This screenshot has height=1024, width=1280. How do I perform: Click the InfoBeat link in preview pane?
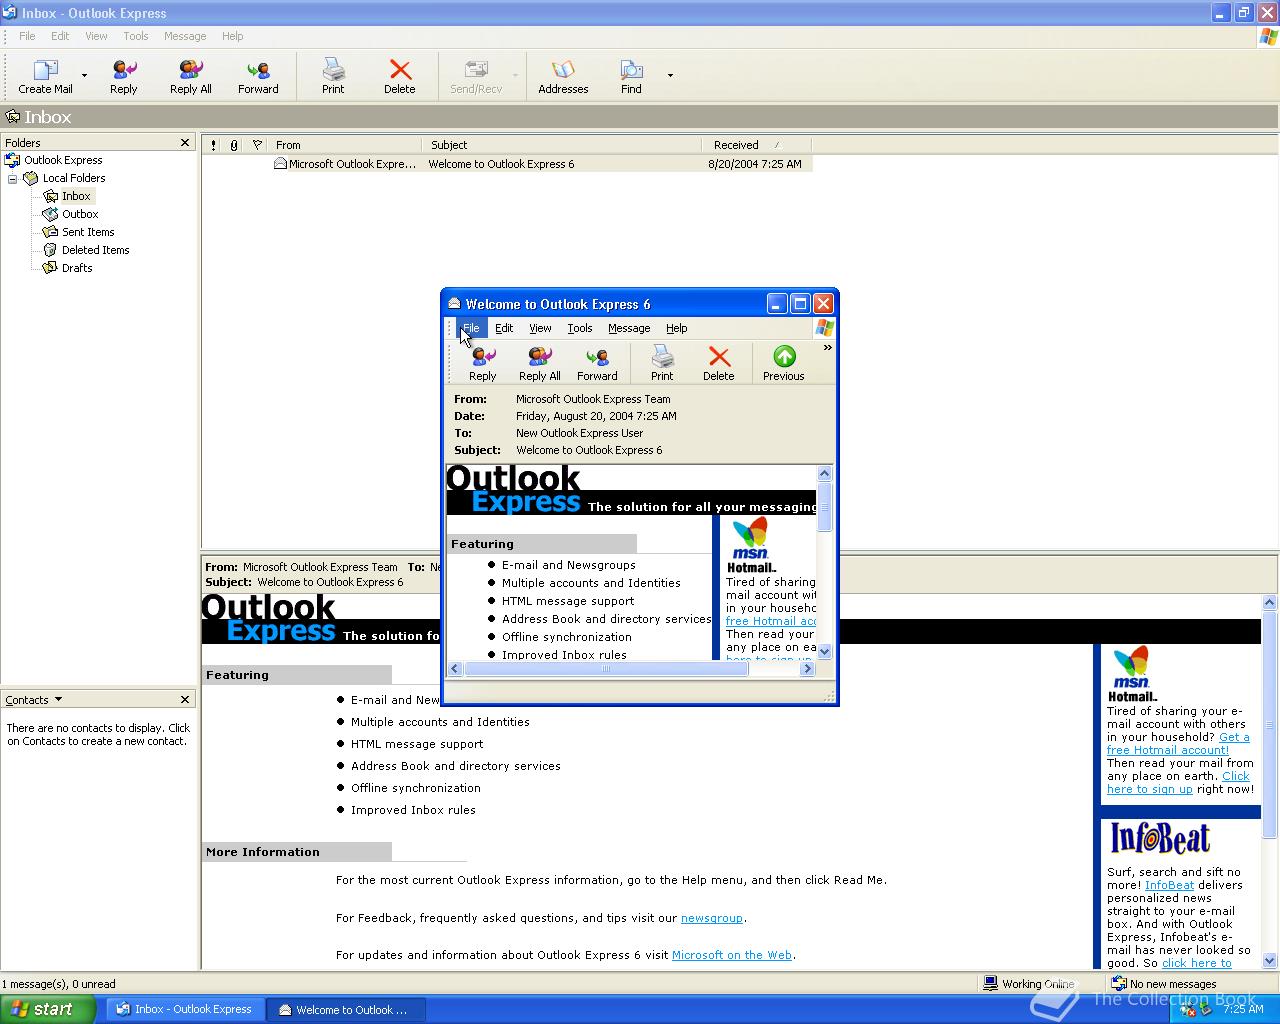[x=1169, y=885]
